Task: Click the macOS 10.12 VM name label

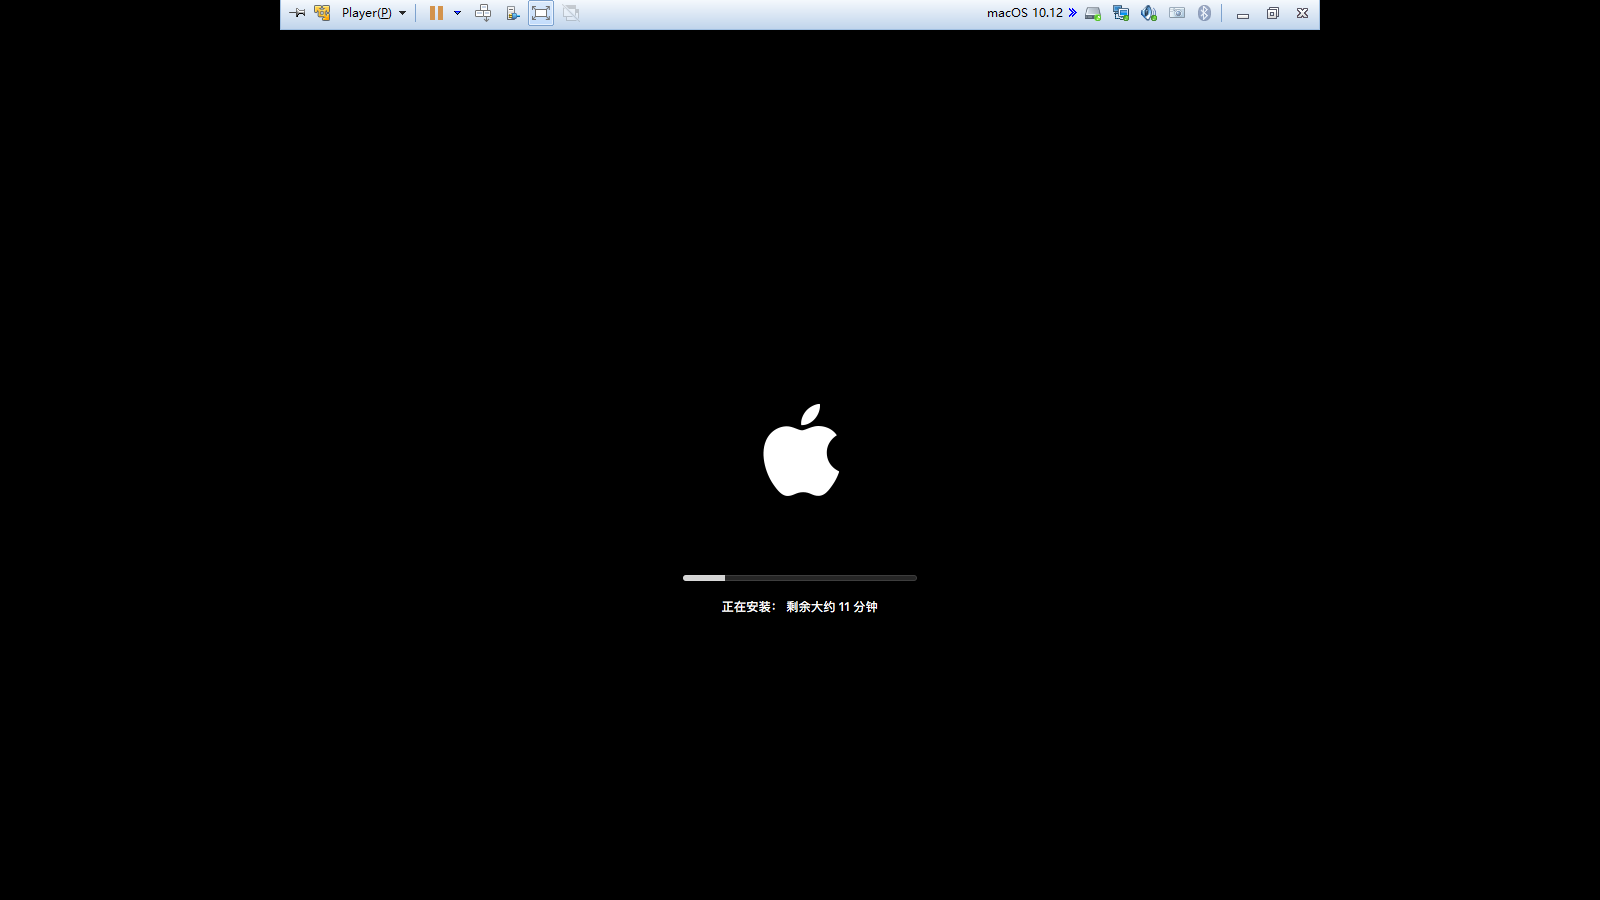Action: (1025, 13)
